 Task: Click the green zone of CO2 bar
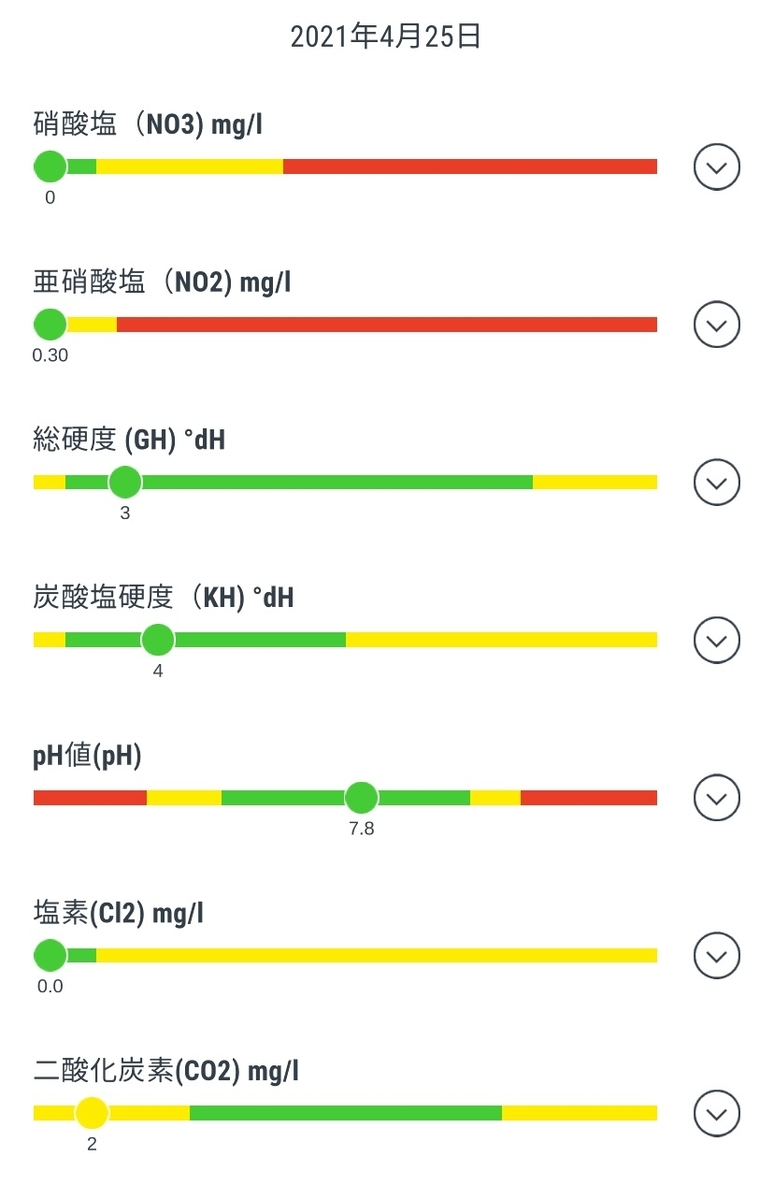pos(345,1113)
